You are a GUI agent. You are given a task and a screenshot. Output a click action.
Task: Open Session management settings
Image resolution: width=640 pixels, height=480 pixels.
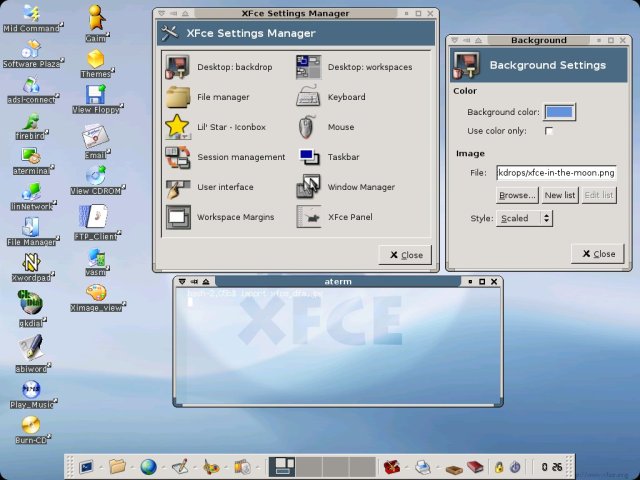(x=179, y=157)
